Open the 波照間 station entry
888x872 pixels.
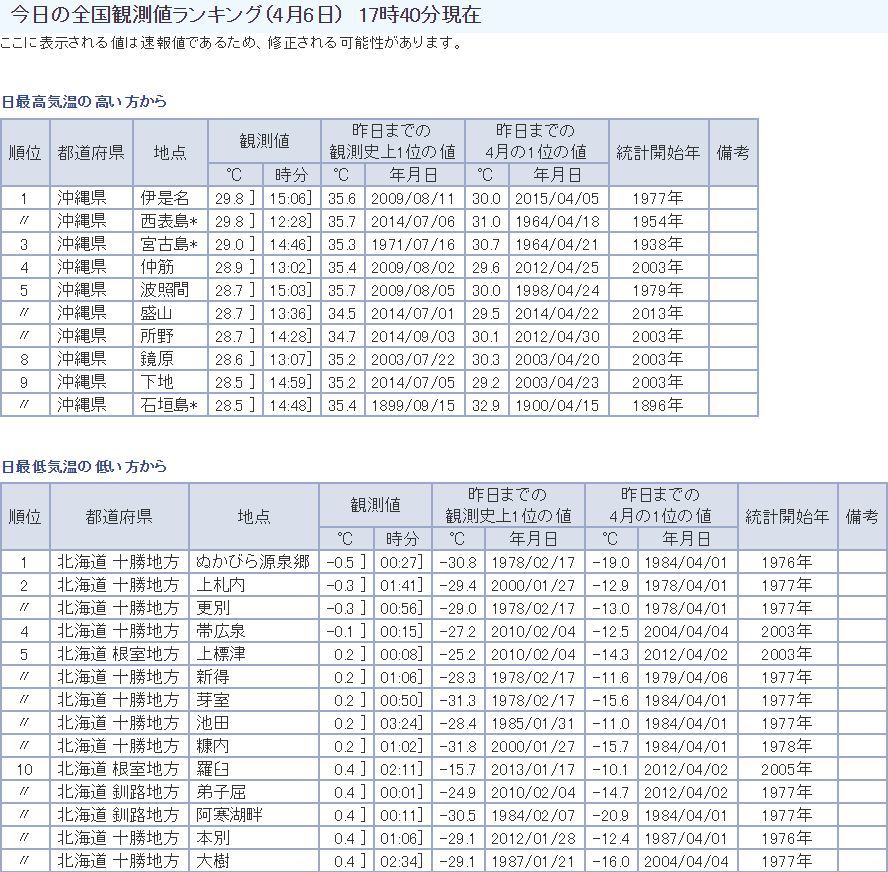(x=165, y=290)
